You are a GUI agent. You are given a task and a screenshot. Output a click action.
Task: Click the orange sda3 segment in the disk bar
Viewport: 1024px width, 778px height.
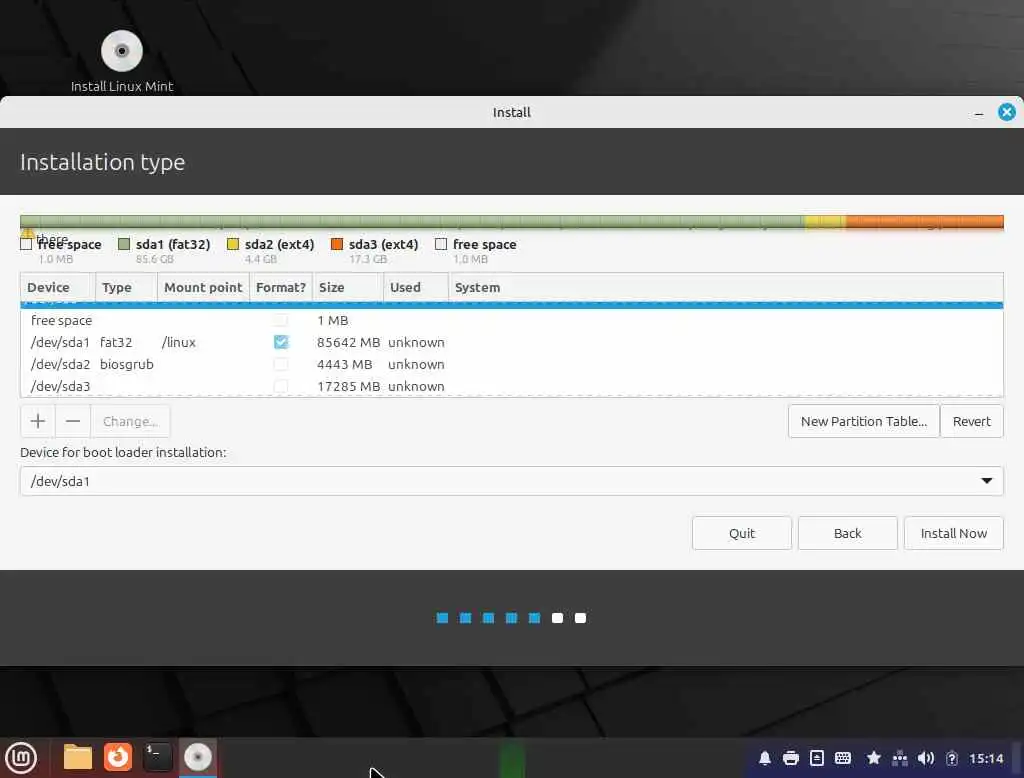(925, 222)
